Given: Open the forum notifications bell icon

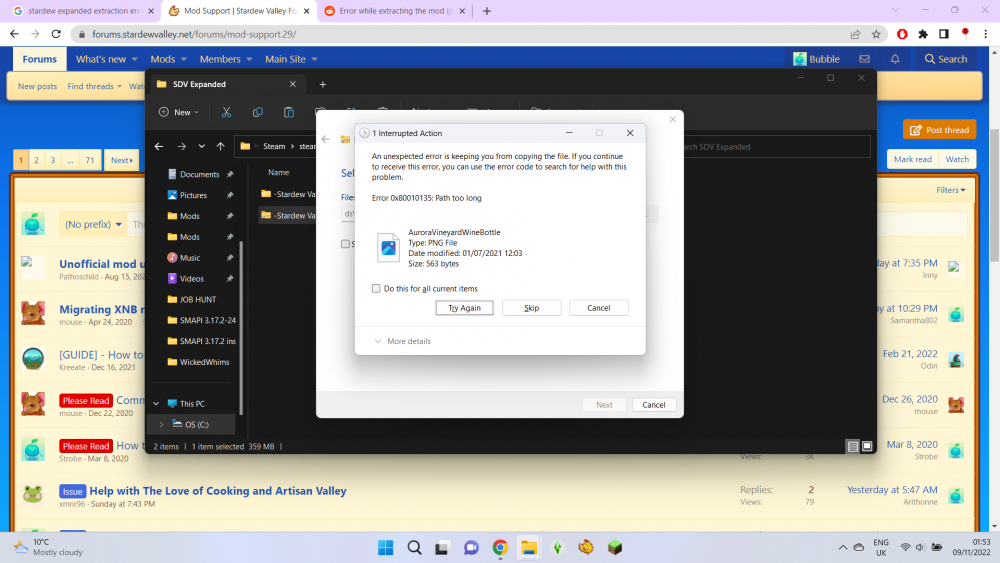Looking at the screenshot, I should point(895,59).
